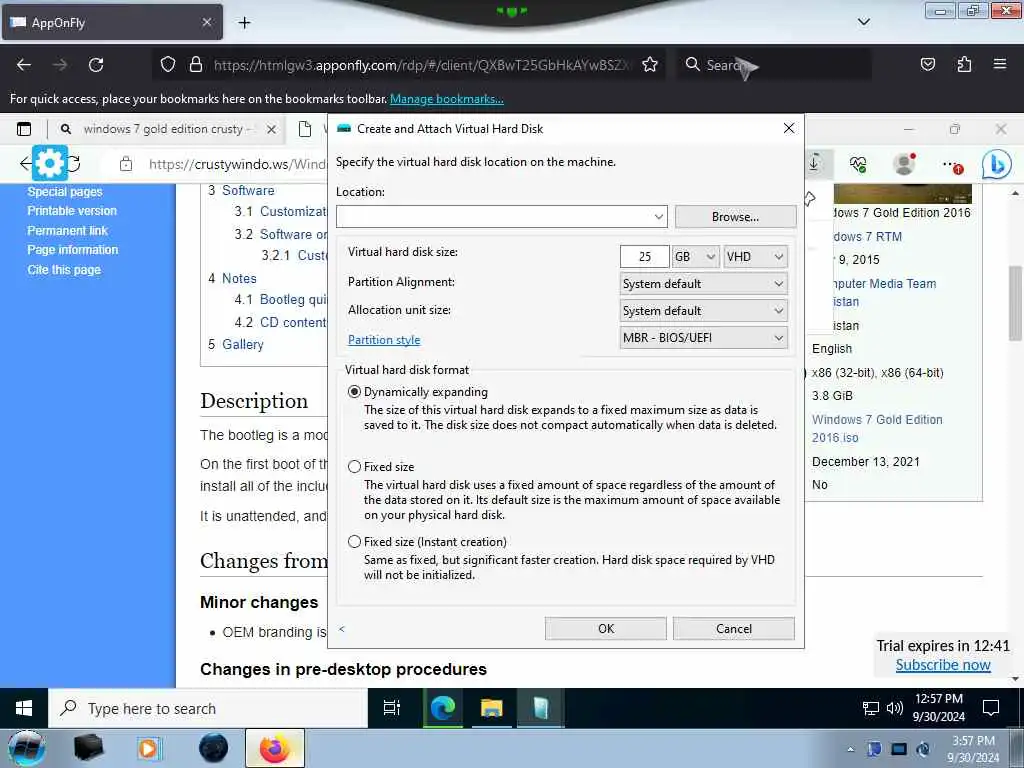This screenshot has height=768, width=1024.
Task: Open media player in the outer taskbar
Action: (150, 748)
